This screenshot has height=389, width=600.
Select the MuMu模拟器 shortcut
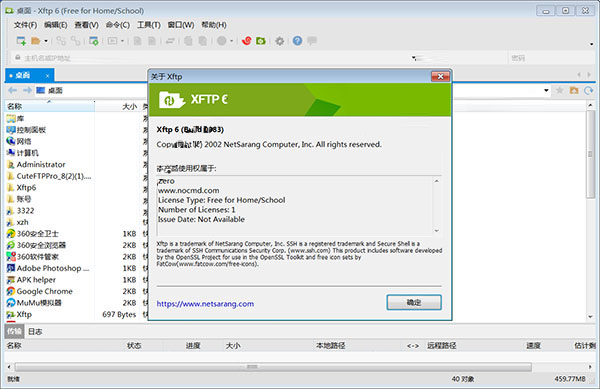click(x=34, y=303)
